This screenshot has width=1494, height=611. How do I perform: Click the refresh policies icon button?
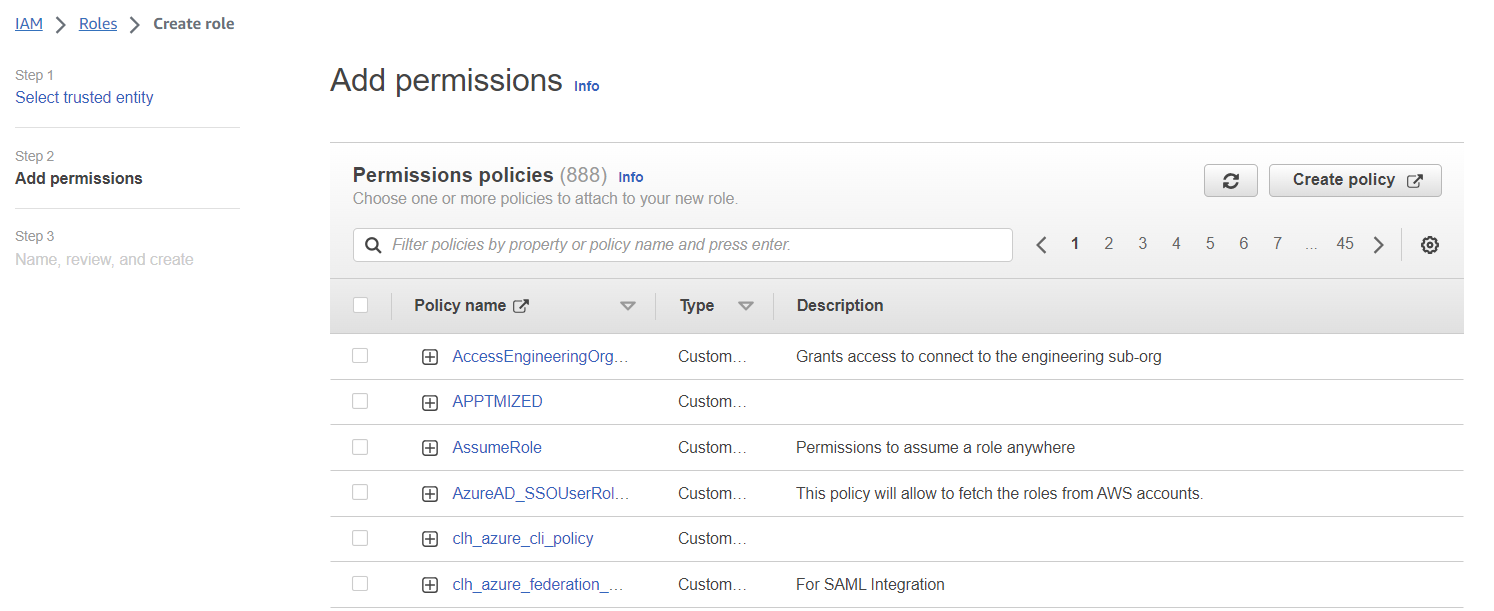(x=1230, y=181)
